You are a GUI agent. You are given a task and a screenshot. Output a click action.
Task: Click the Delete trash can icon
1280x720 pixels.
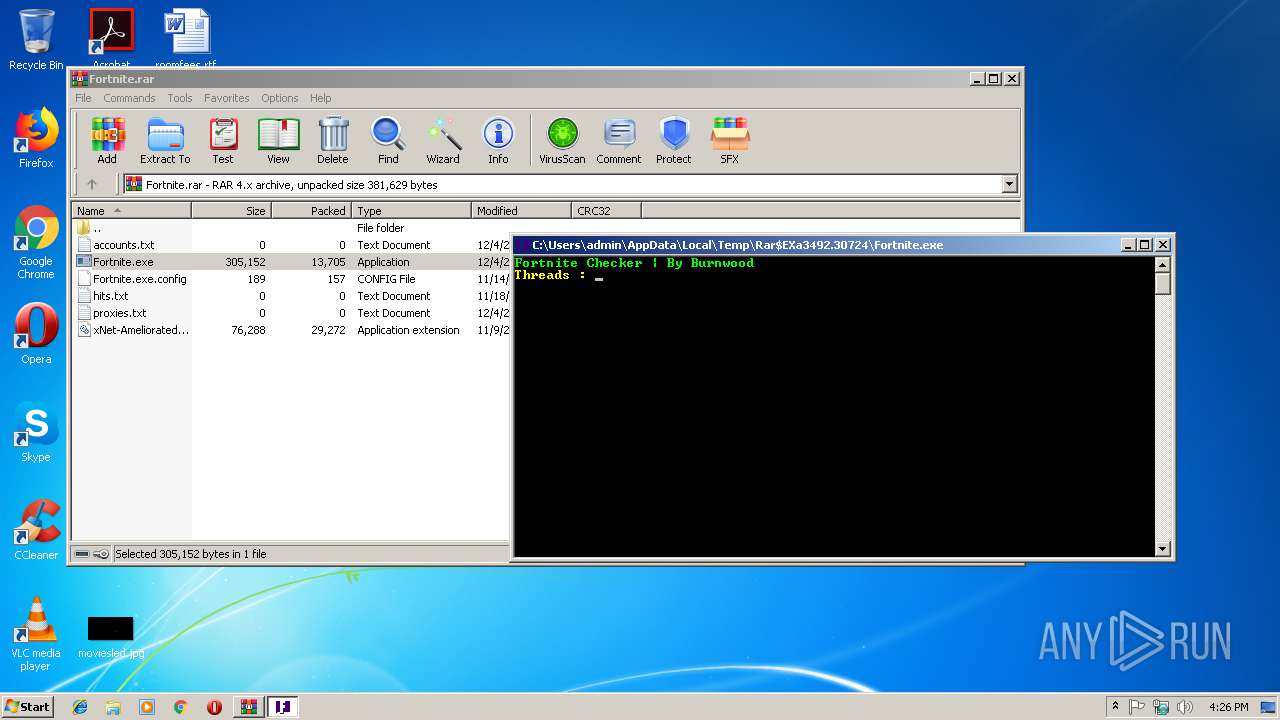pyautogui.click(x=333, y=141)
